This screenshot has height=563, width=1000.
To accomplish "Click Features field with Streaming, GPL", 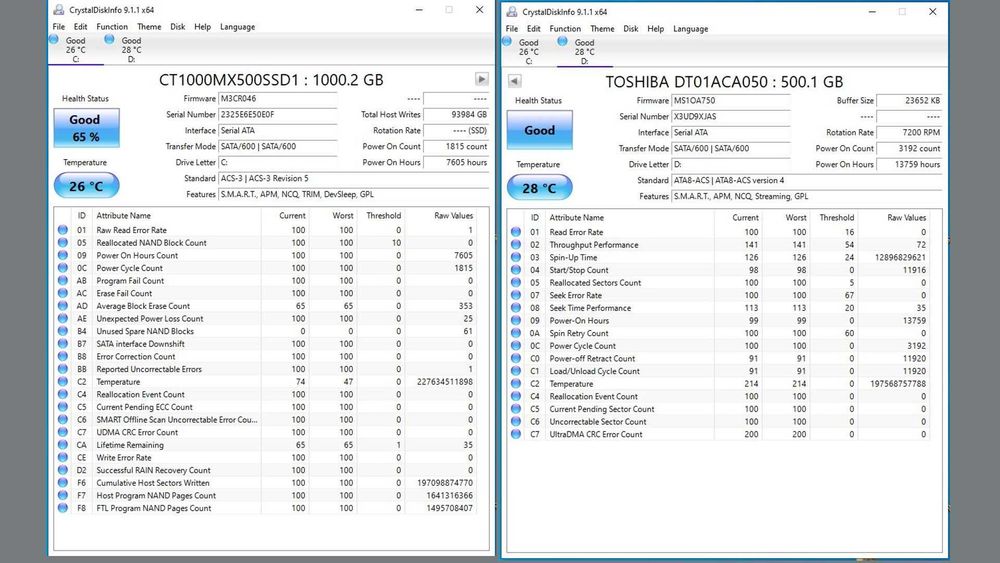I will (x=807, y=196).
